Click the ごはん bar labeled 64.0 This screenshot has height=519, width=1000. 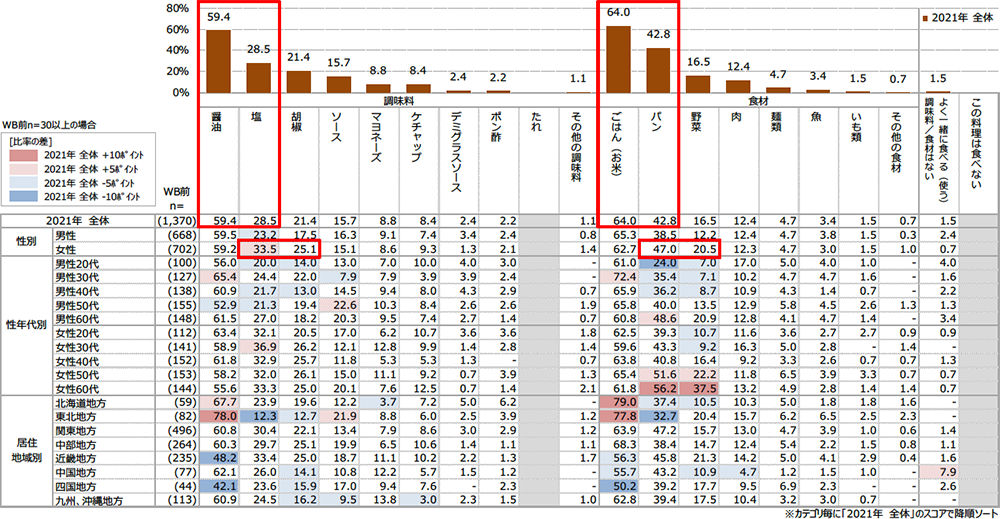click(618, 59)
